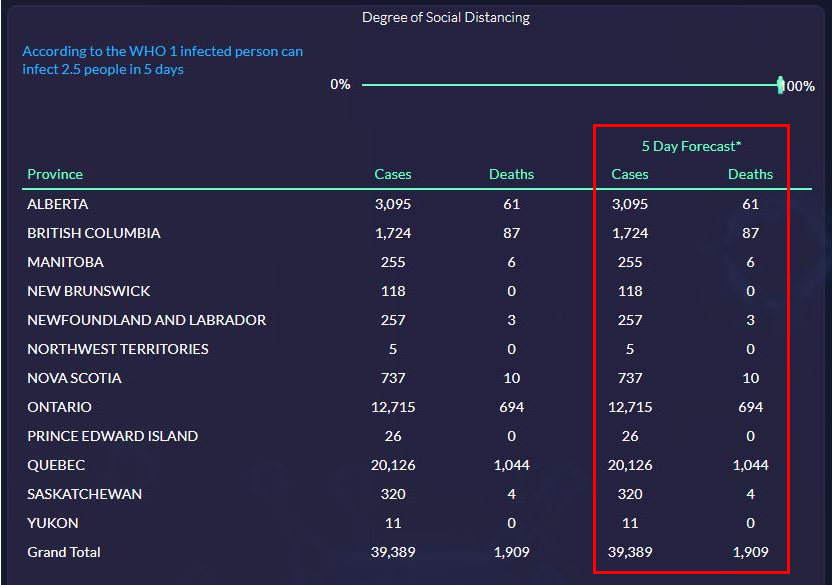Click the middle of the social distancing slider track
The height and width of the screenshot is (585, 832).
[571, 85]
